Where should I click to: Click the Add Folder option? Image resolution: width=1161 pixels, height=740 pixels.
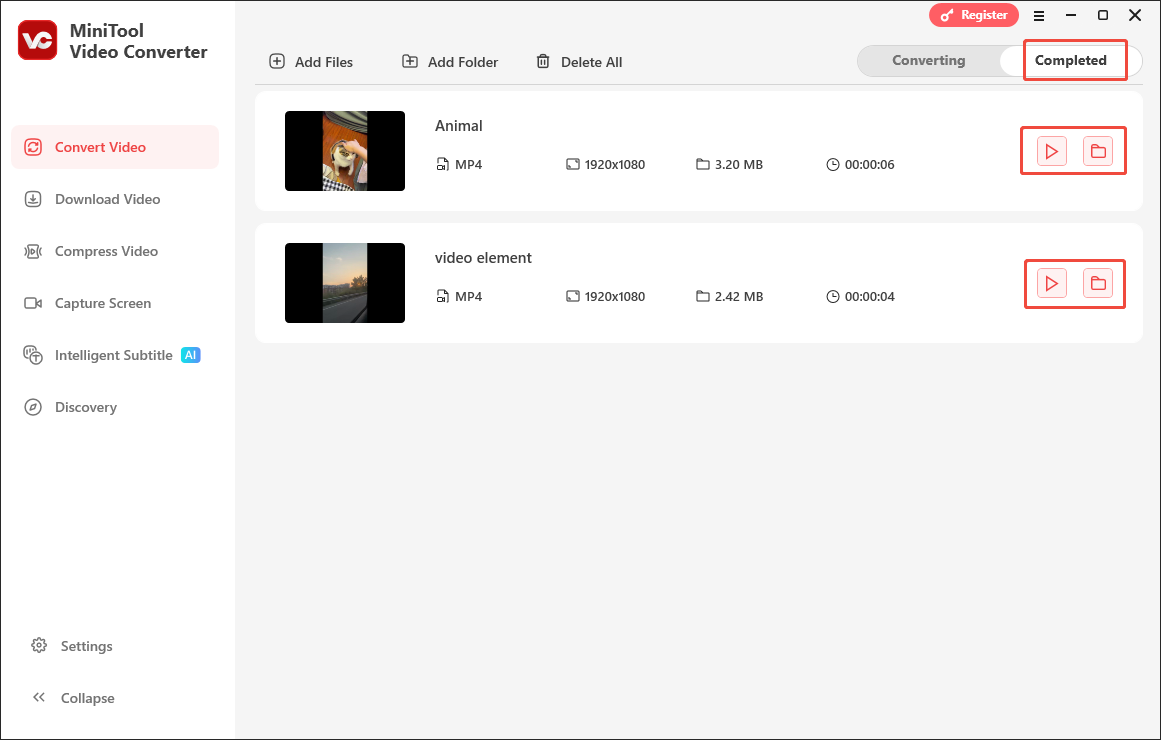click(450, 61)
